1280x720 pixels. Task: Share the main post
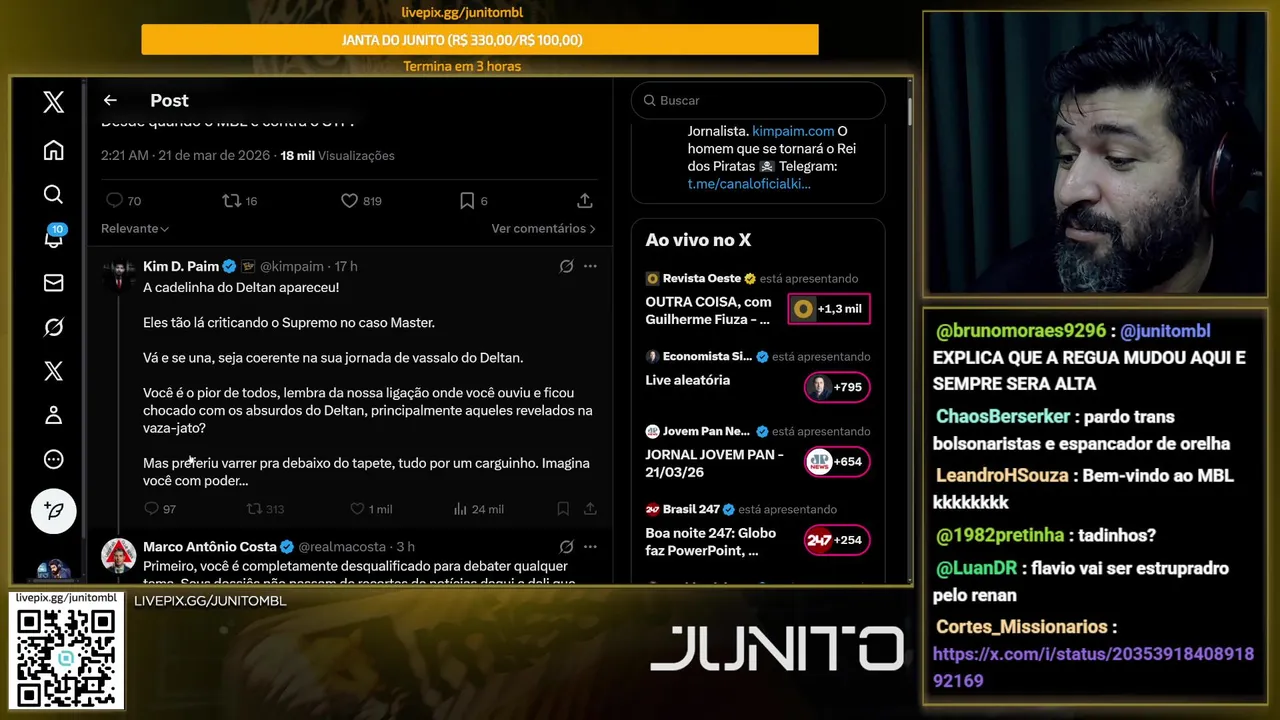(x=585, y=201)
